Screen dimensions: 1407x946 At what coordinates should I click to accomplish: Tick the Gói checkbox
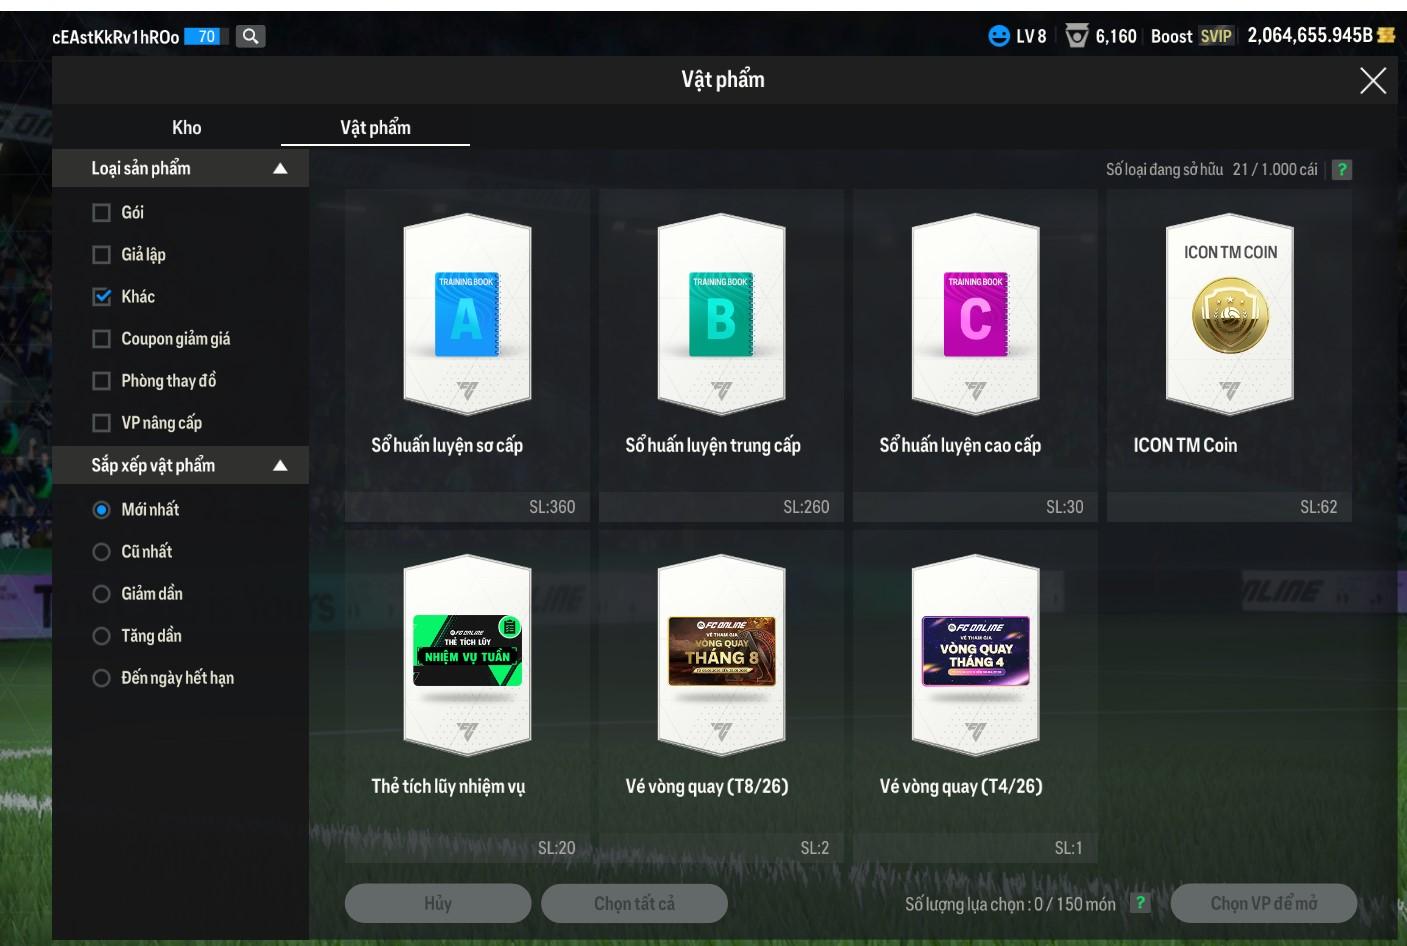coord(101,212)
